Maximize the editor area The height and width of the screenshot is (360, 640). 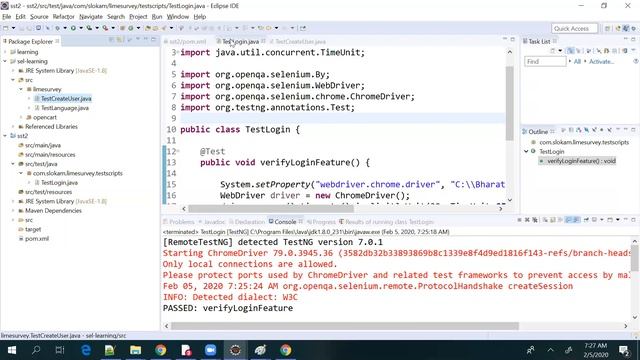tap(513, 39)
